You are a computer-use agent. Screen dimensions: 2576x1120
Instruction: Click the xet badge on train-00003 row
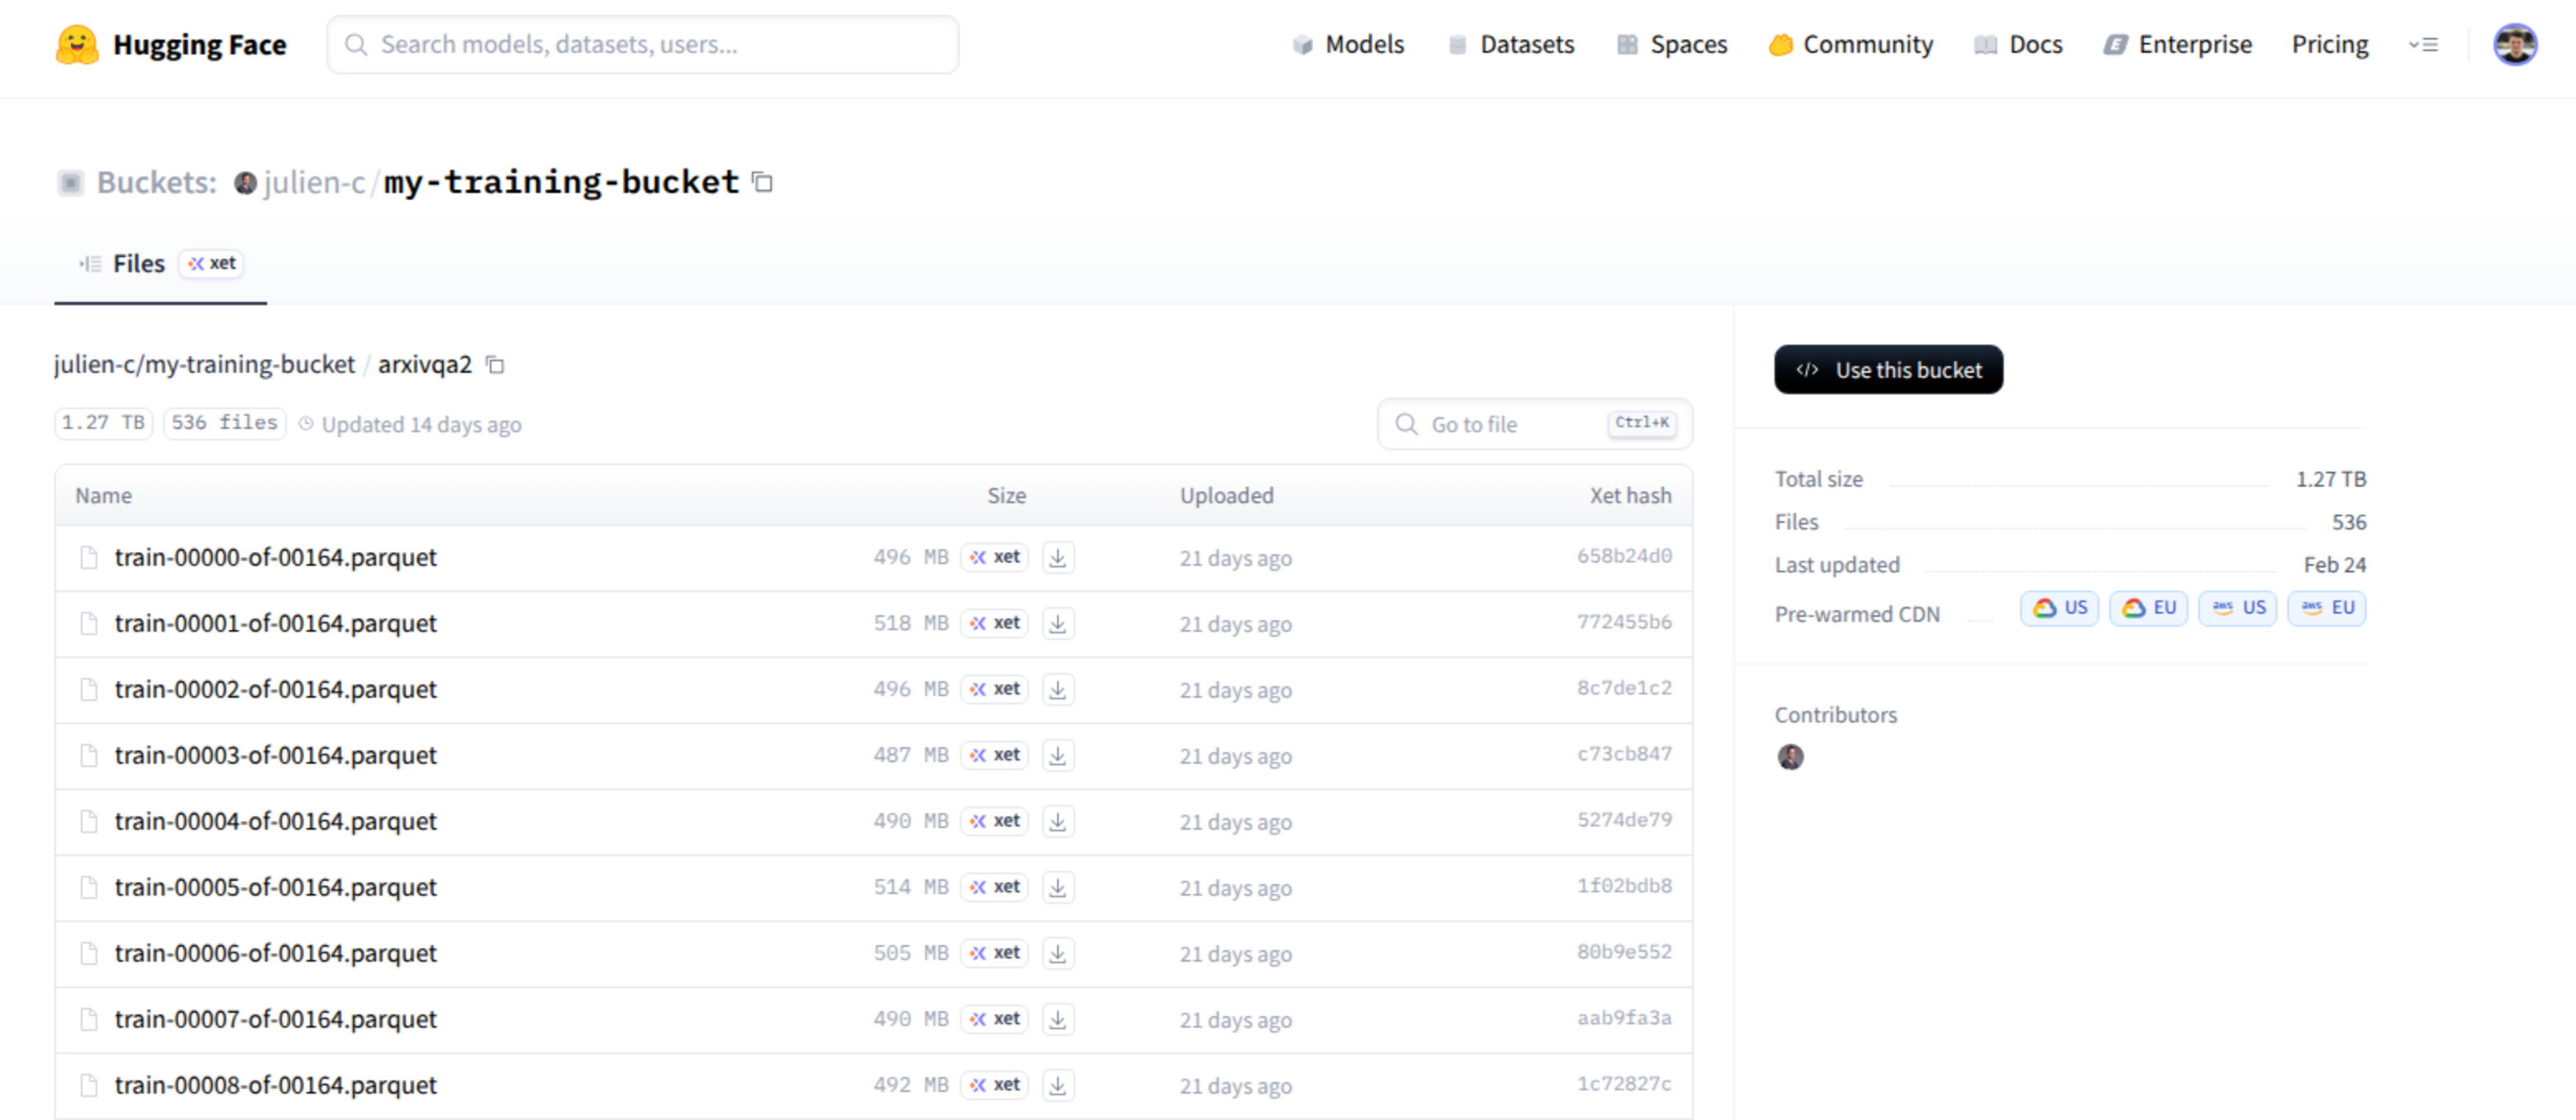point(995,755)
